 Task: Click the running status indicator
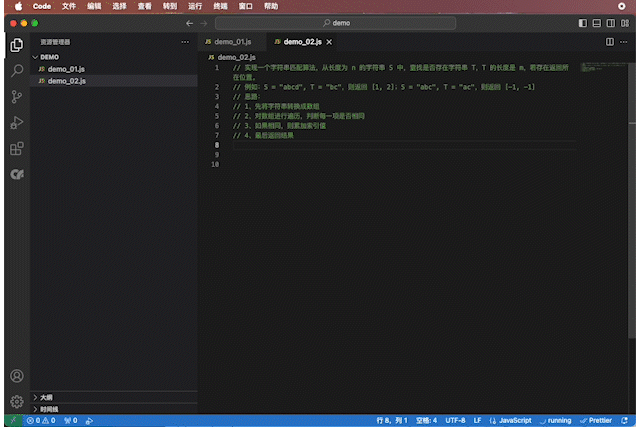pyautogui.click(x=555, y=420)
